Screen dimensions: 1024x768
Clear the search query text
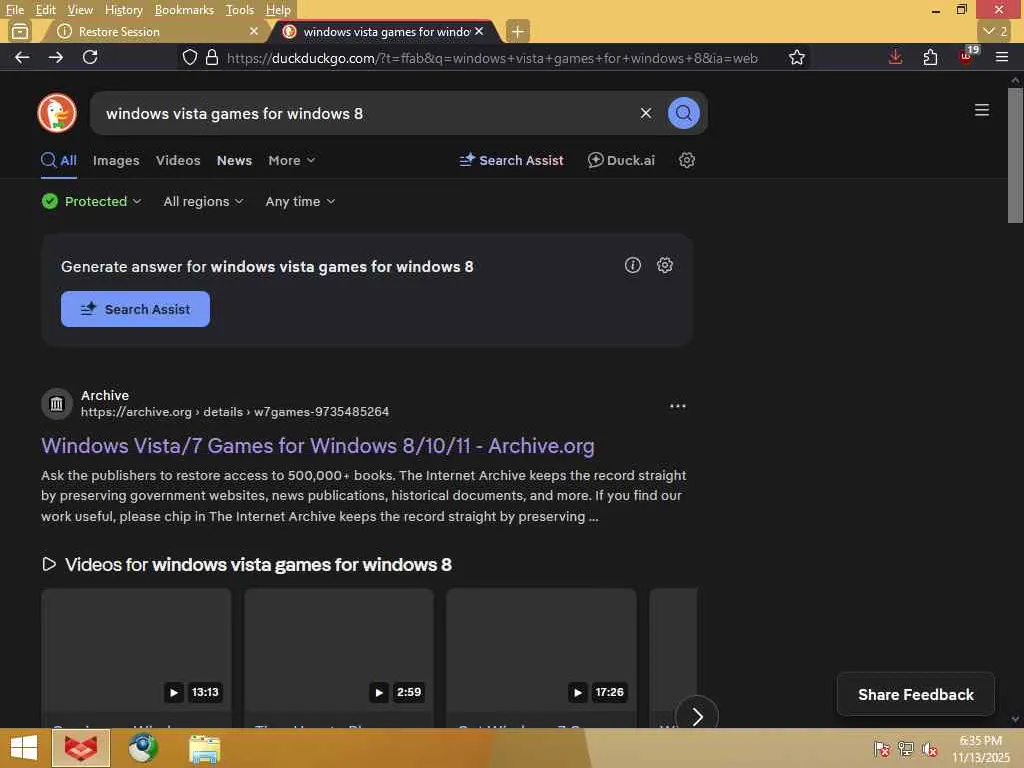click(x=645, y=113)
